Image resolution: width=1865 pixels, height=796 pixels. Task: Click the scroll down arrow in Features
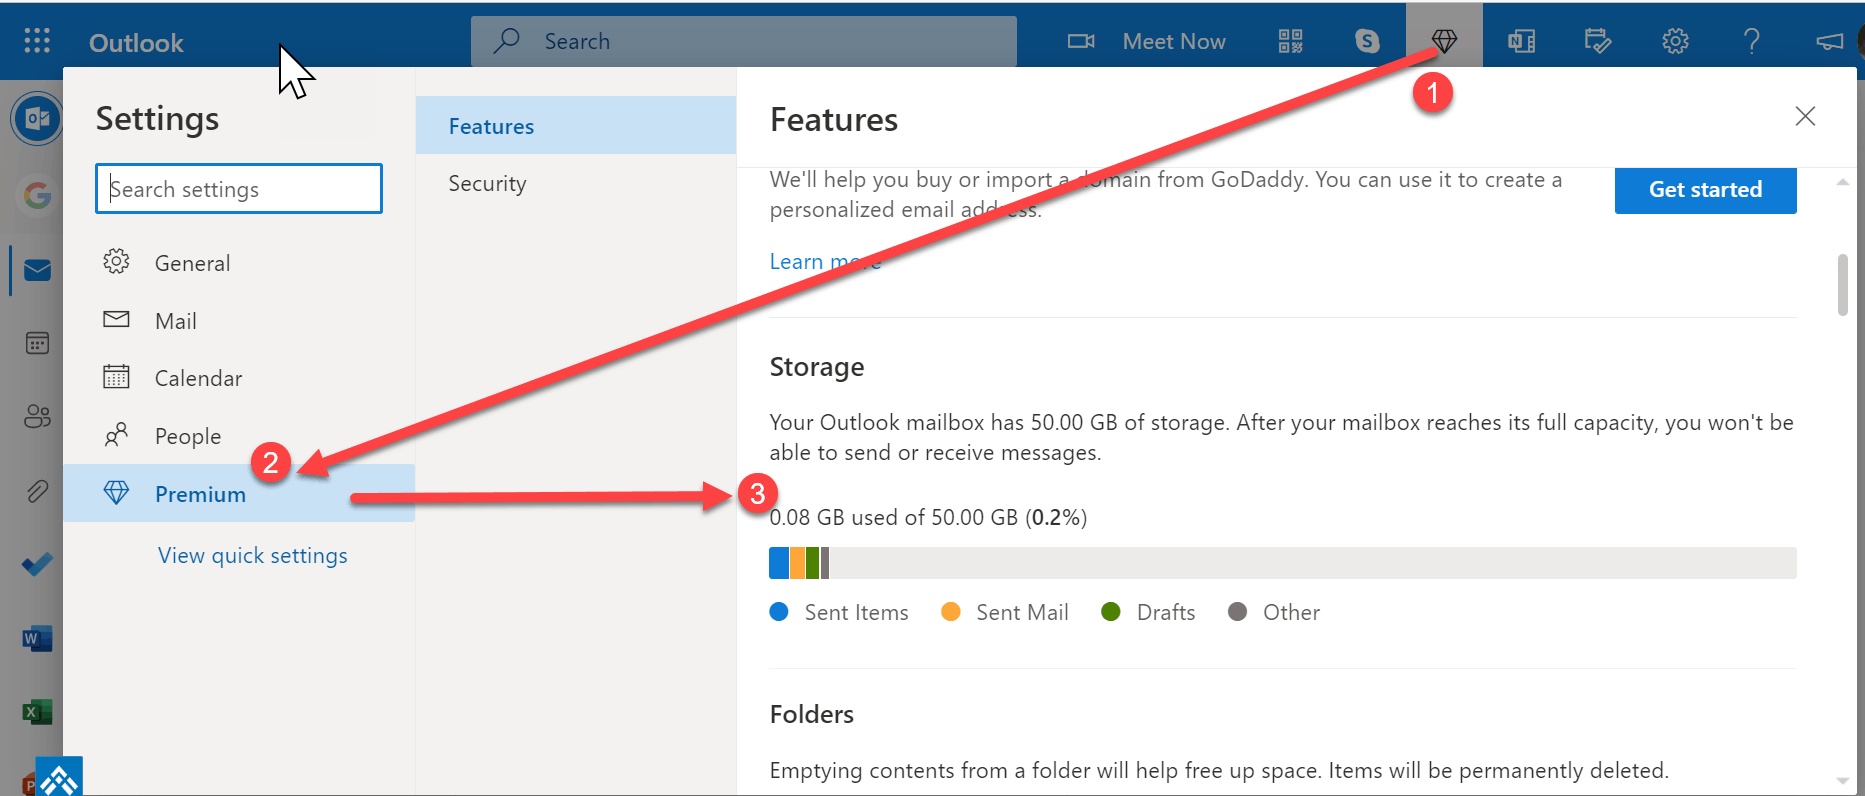[1843, 780]
